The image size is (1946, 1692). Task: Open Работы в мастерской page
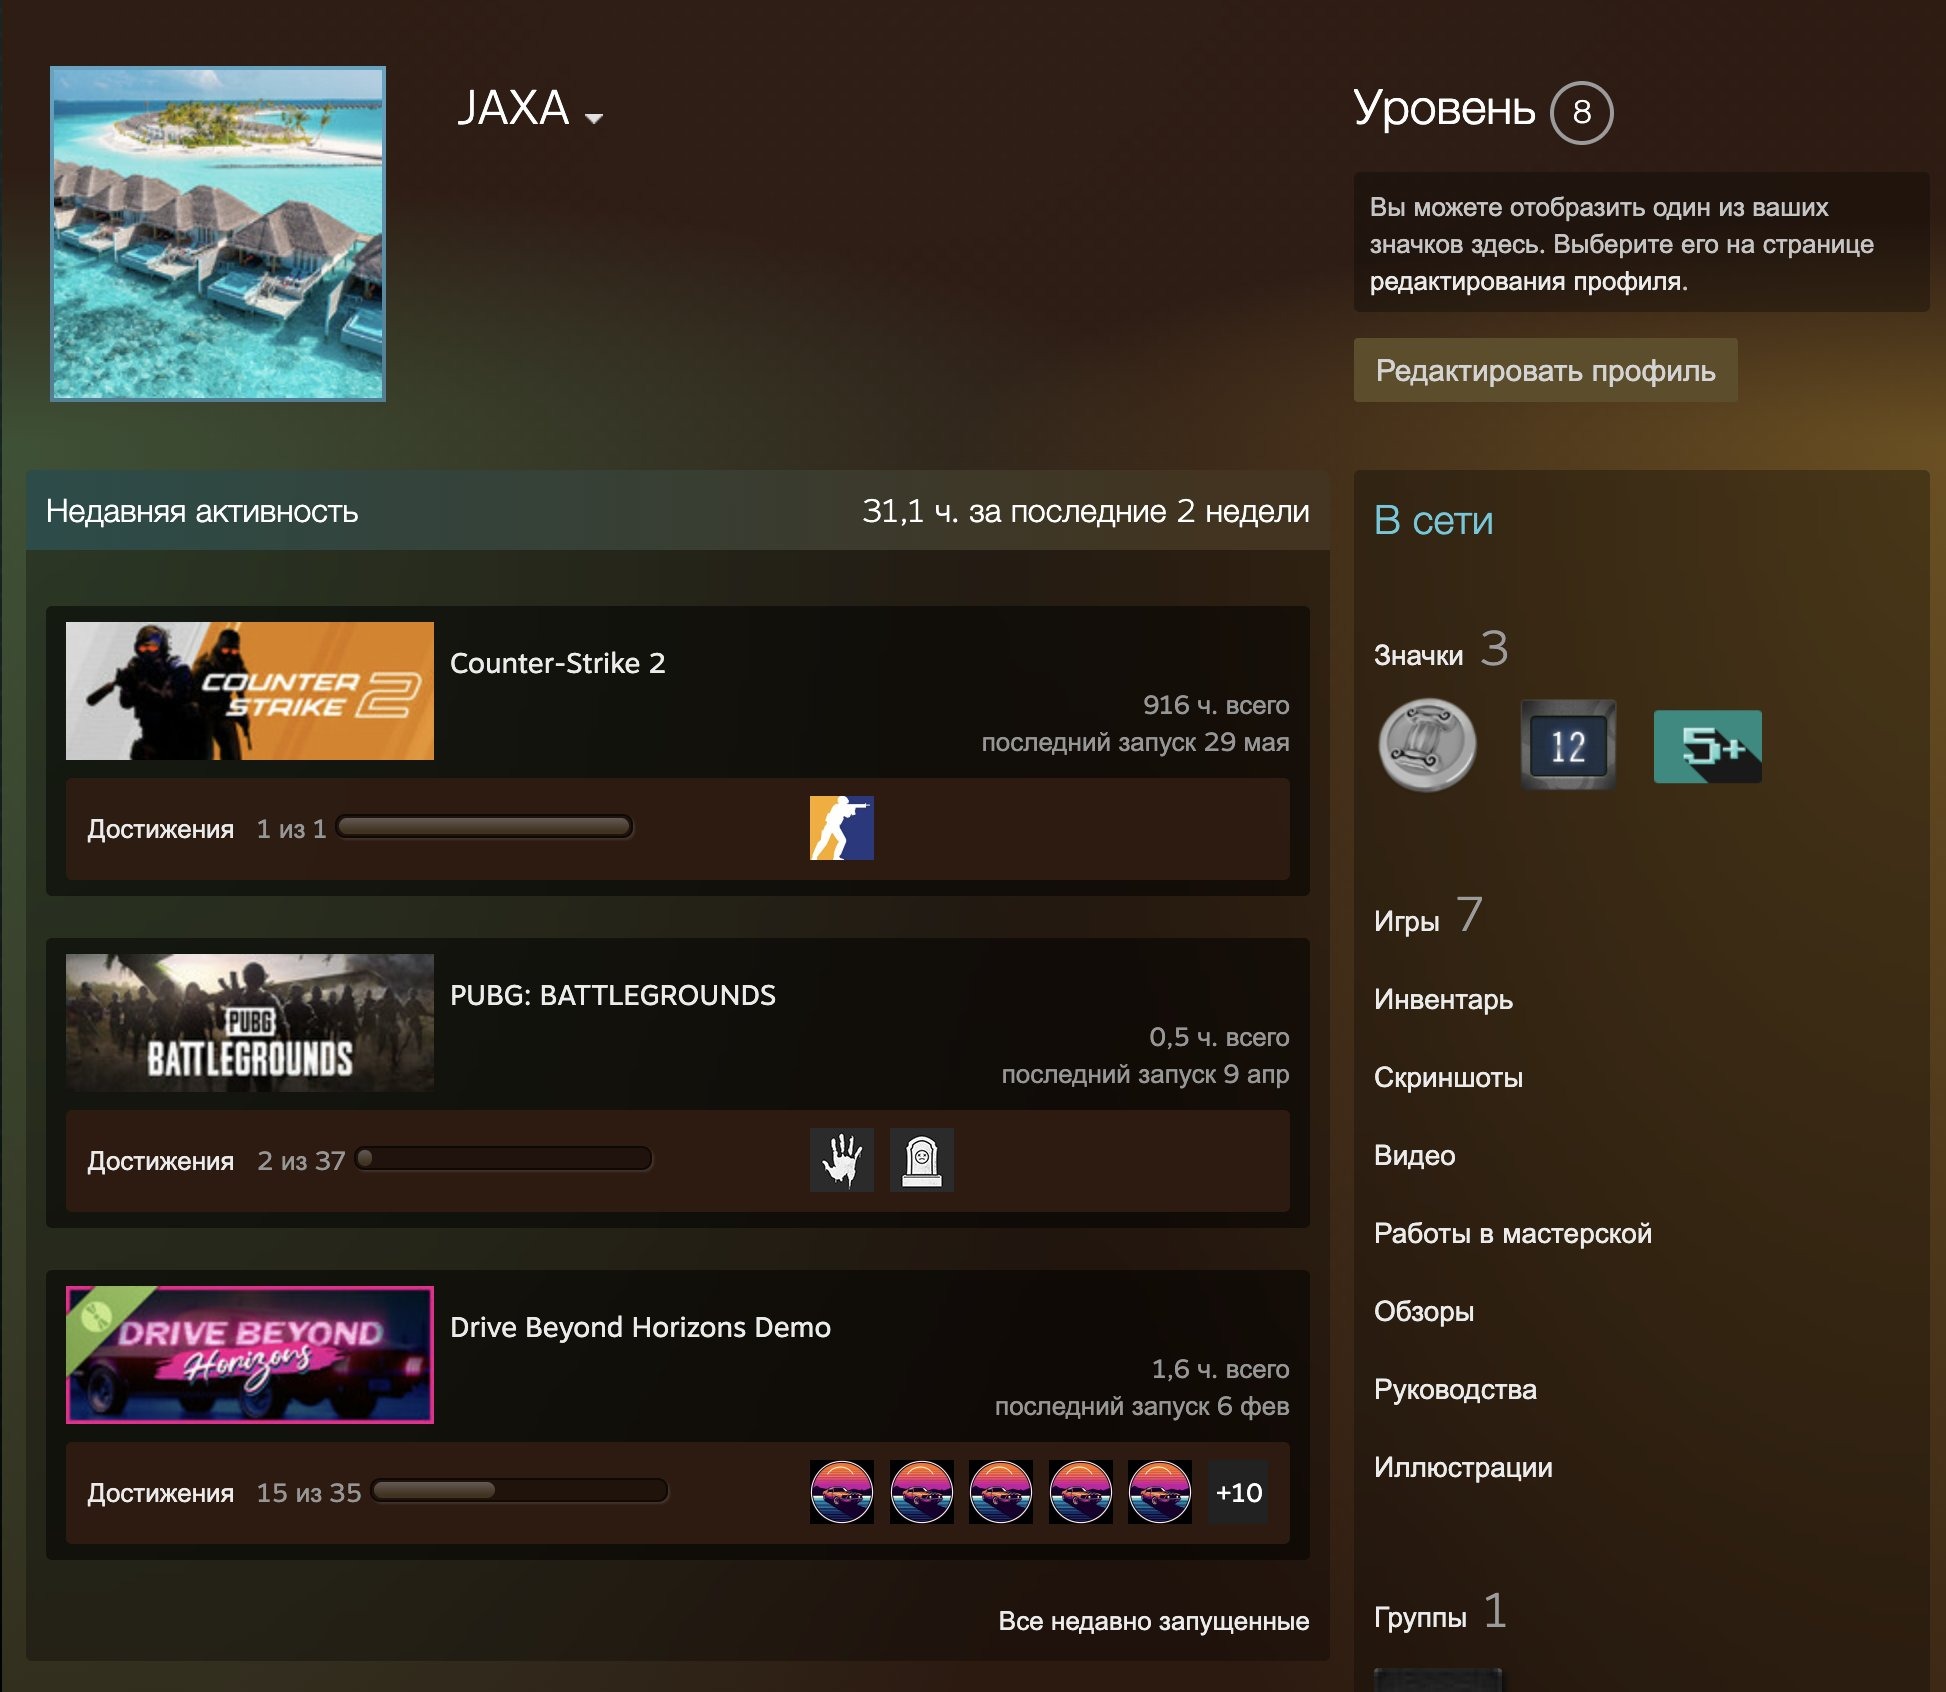[x=1513, y=1233]
